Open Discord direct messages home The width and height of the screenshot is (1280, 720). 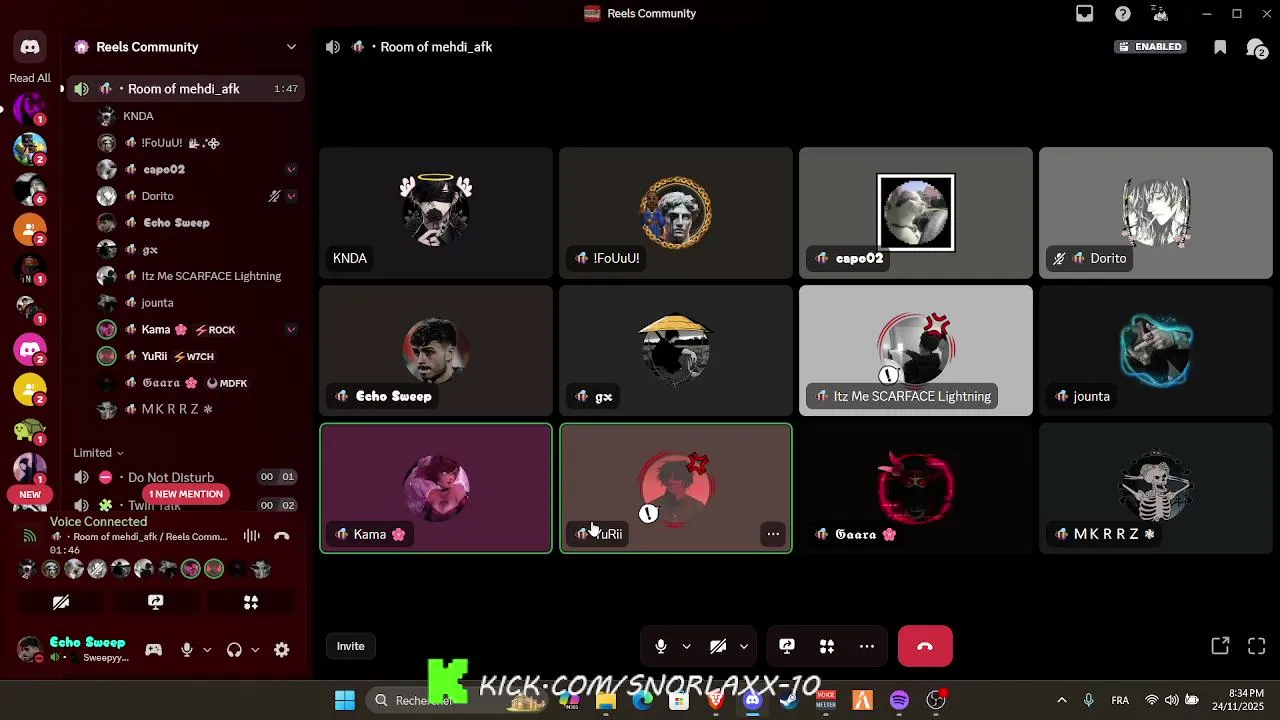point(30,47)
